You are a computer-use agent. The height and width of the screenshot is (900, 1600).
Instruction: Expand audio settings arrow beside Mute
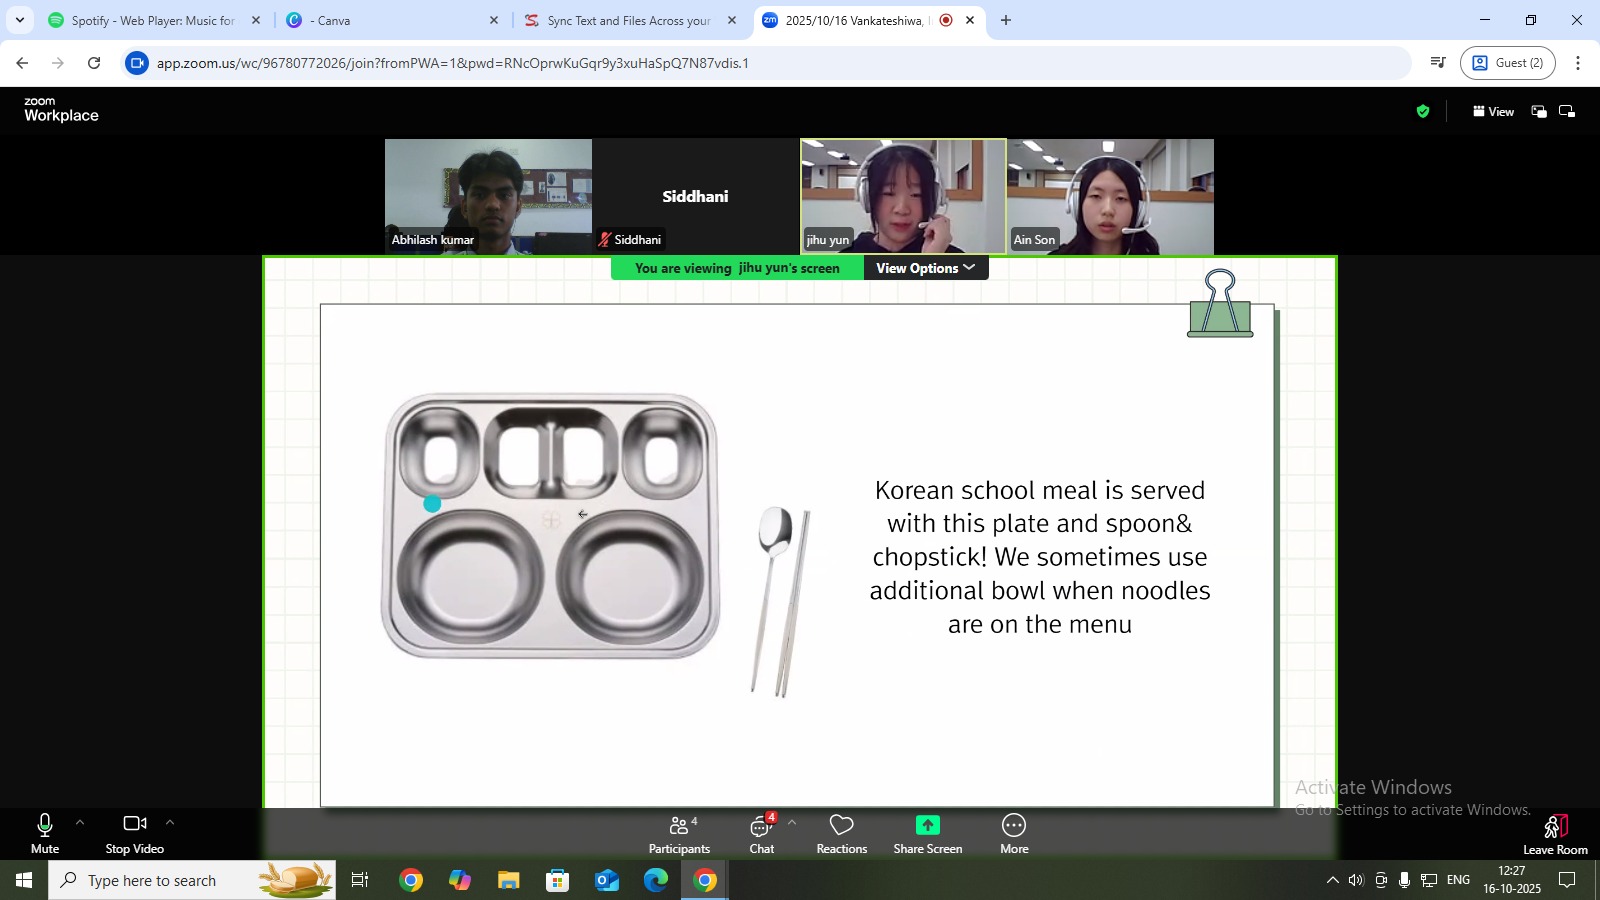click(x=80, y=822)
